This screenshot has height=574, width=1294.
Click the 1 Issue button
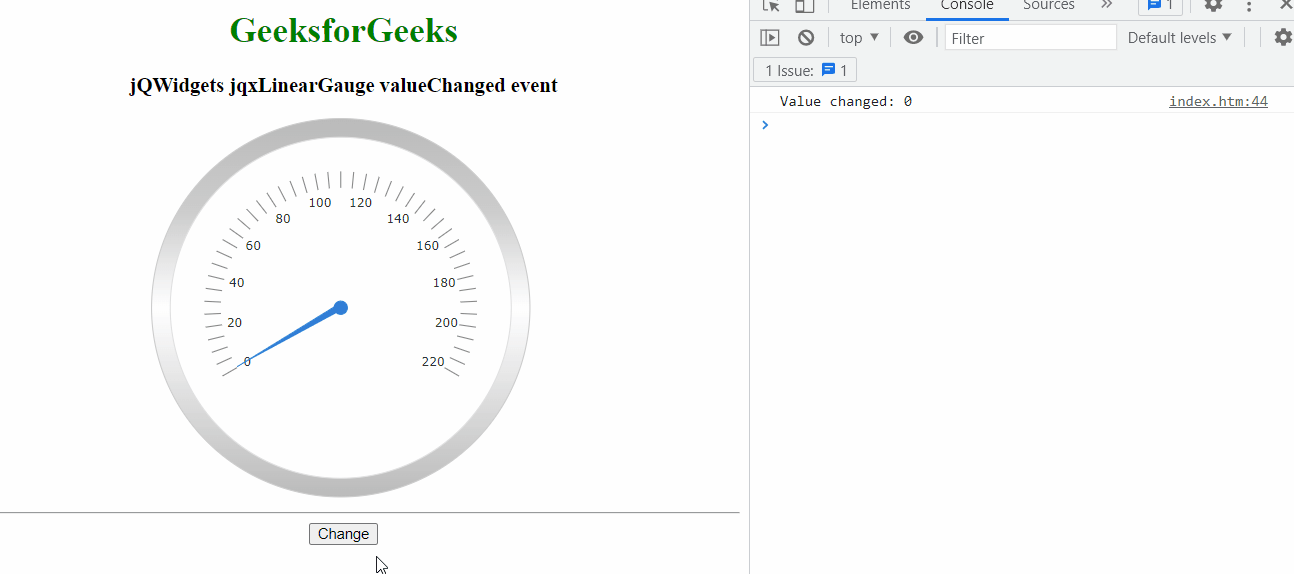pos(805,71)
